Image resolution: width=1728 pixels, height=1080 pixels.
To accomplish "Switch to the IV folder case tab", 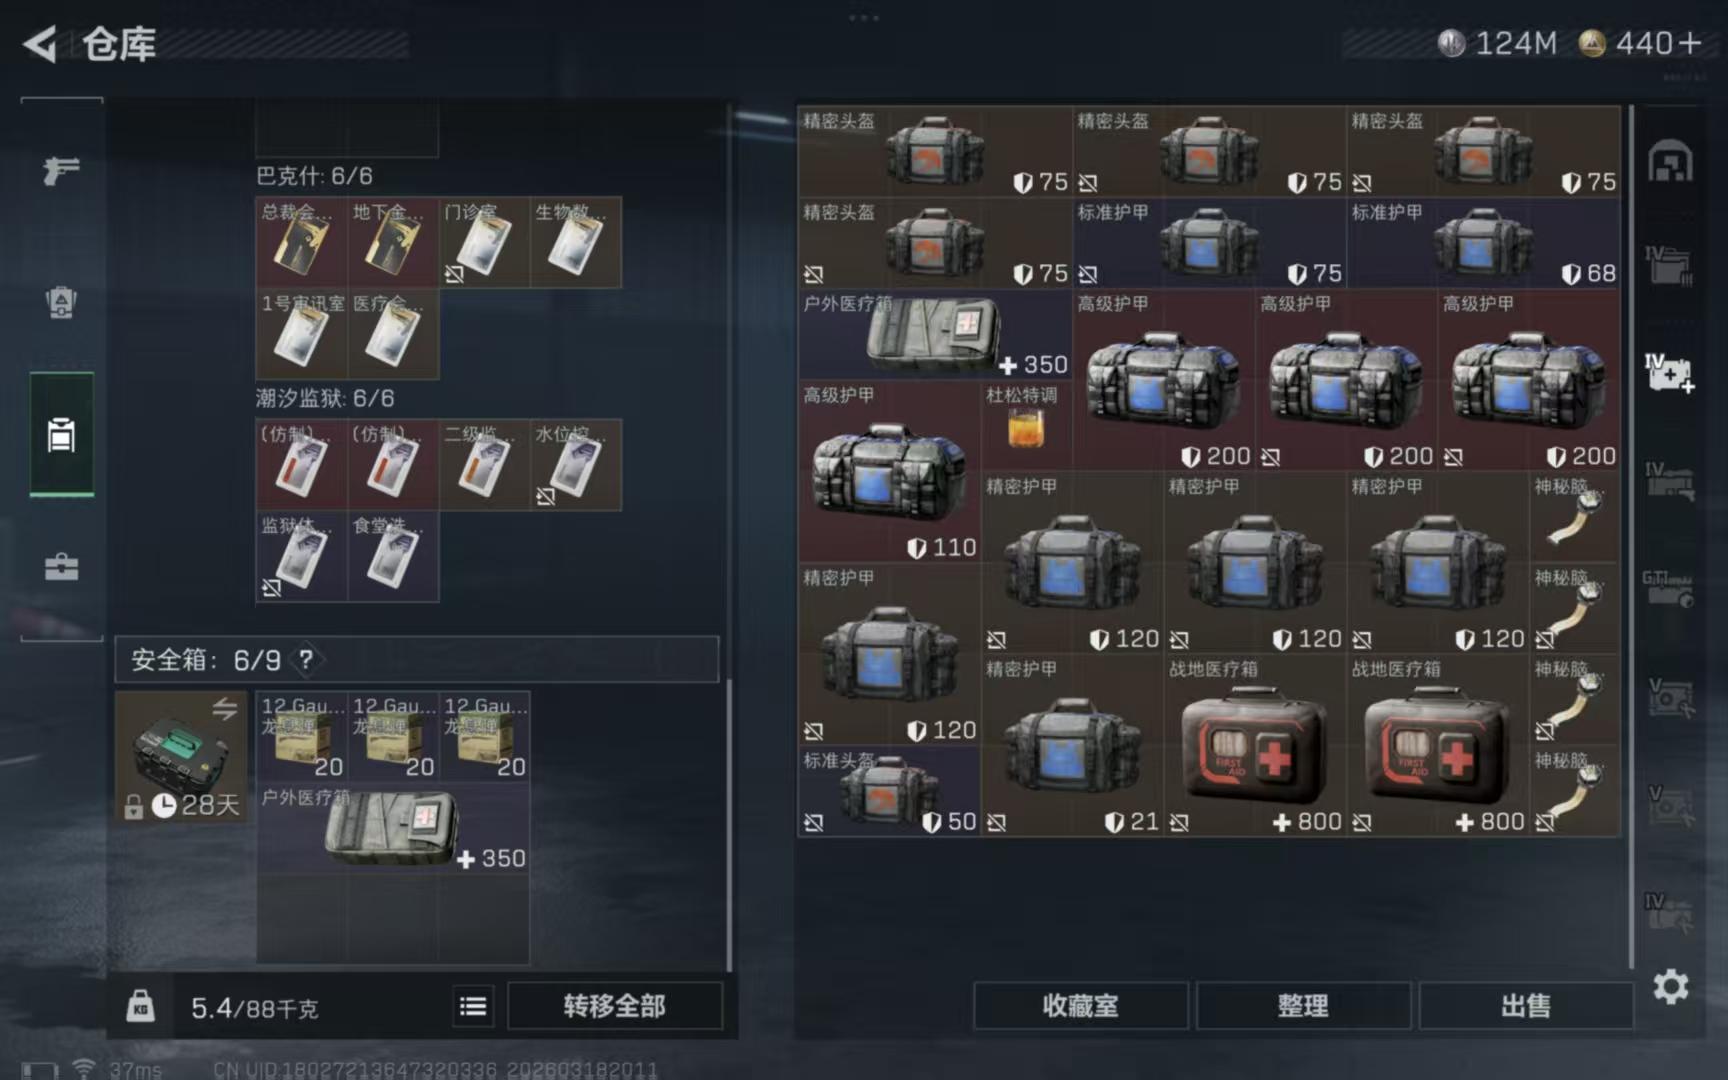I will point(1669,264).
